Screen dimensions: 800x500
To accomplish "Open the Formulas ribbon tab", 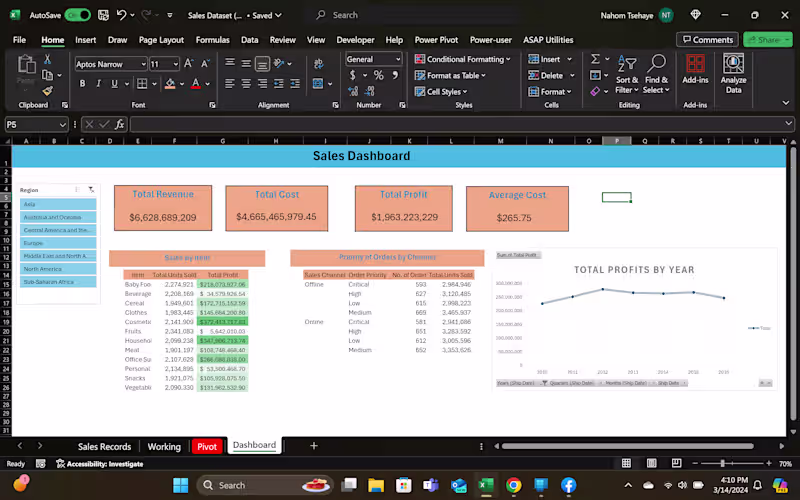I will pyautogui.click(x=212, y=40).
